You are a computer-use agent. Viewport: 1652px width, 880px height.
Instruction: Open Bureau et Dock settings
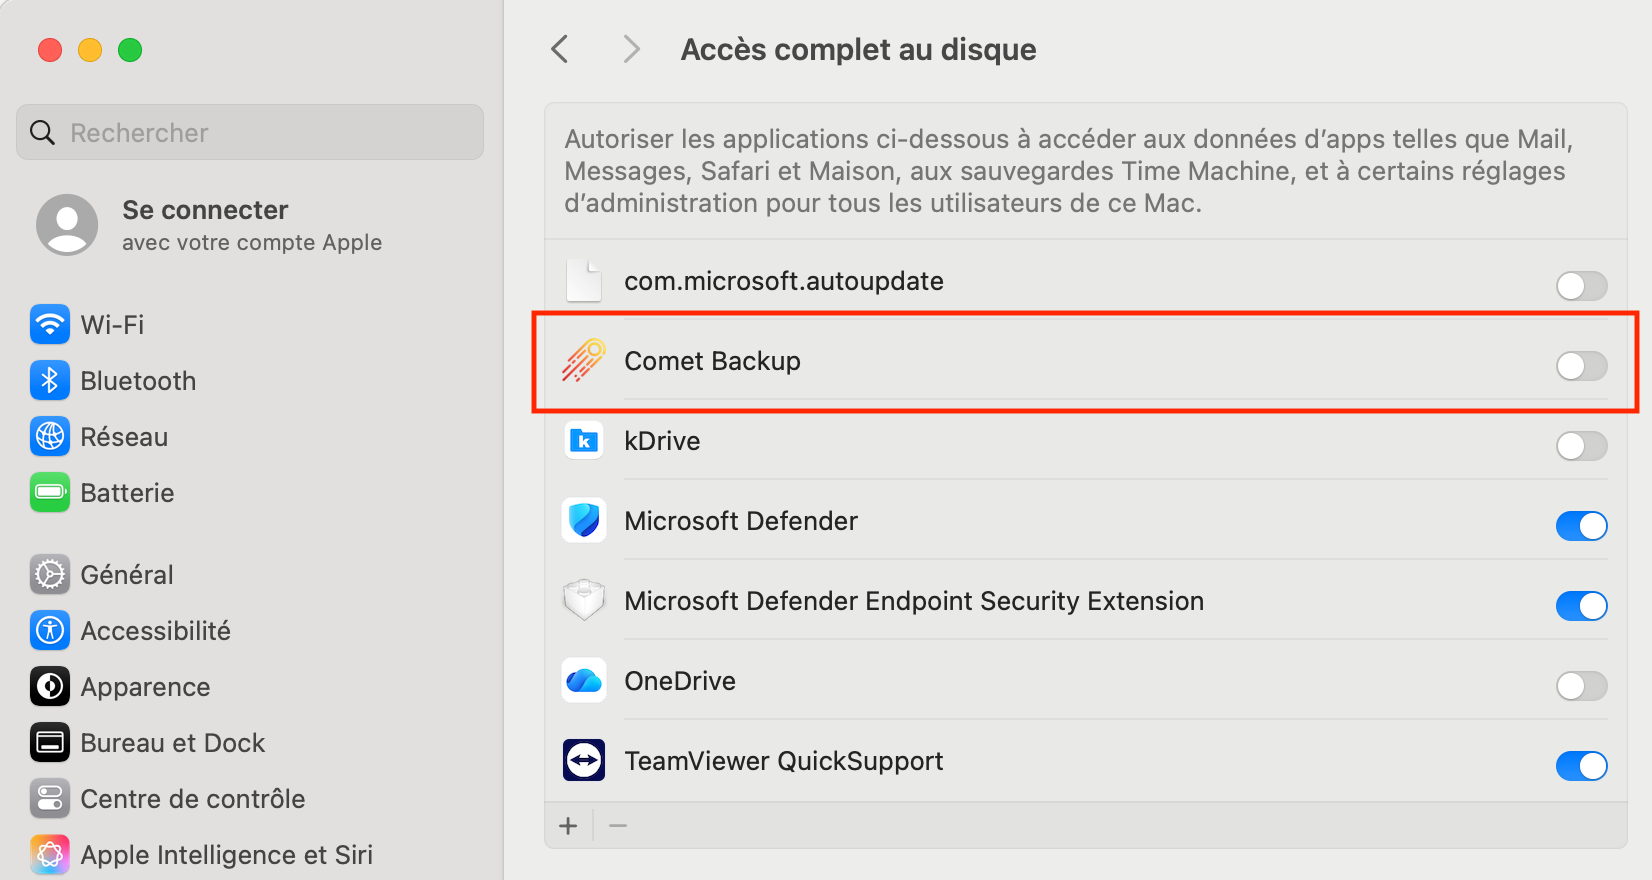coord(172,743)
